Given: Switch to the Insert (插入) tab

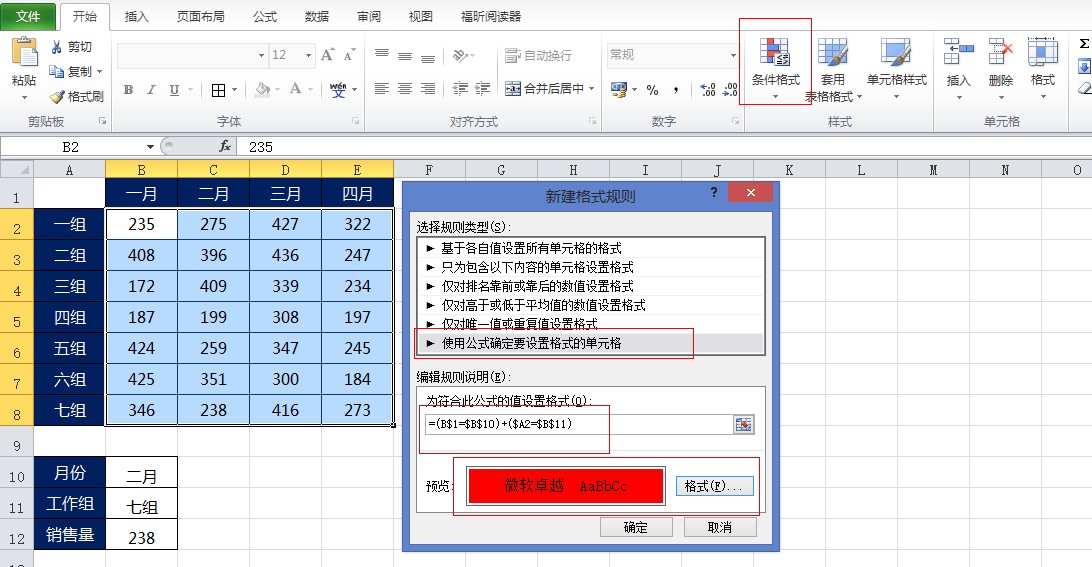Looking at the screenshot, I should tap(136, 17).
